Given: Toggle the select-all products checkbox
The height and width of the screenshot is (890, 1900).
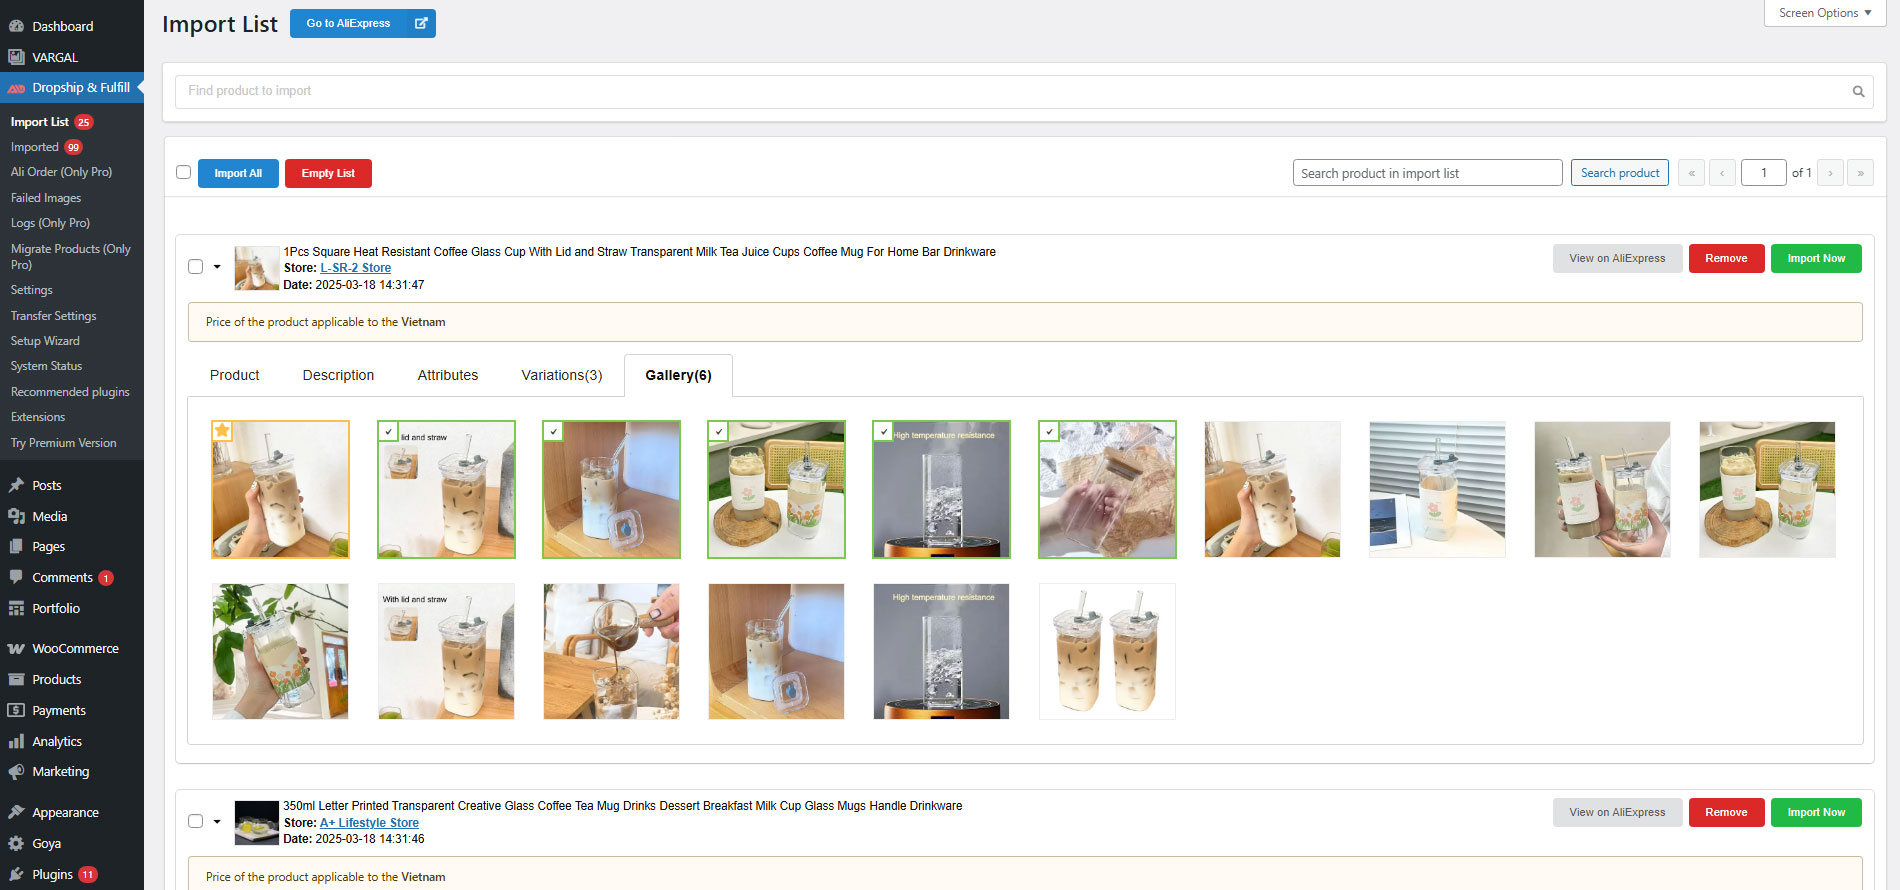Looking at the screenshot, I should pyautogui.click(x=183, y=172).
